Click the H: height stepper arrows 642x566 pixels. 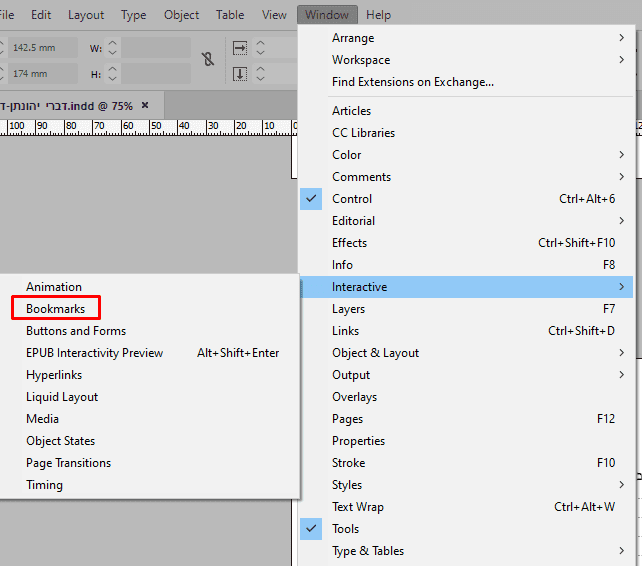click(113, 74)
